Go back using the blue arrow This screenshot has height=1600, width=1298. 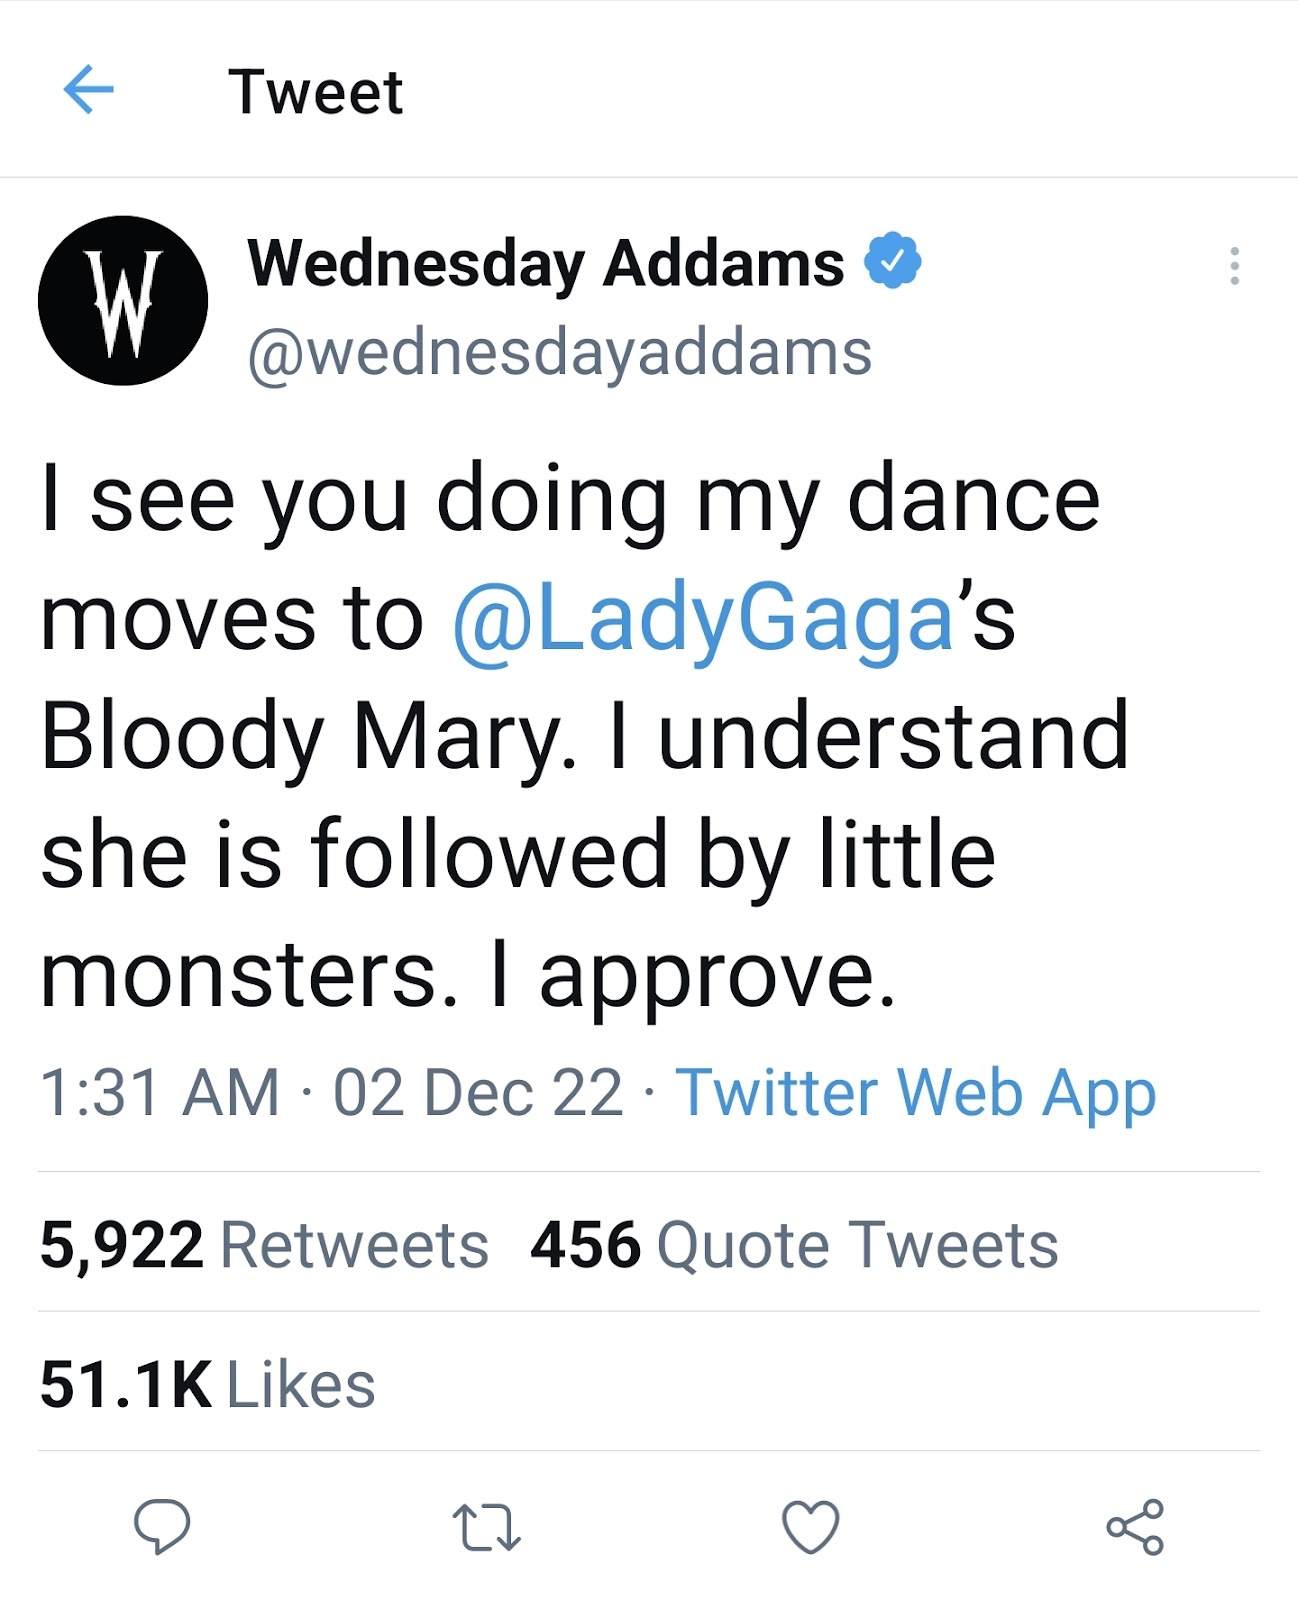coord(88,91)
